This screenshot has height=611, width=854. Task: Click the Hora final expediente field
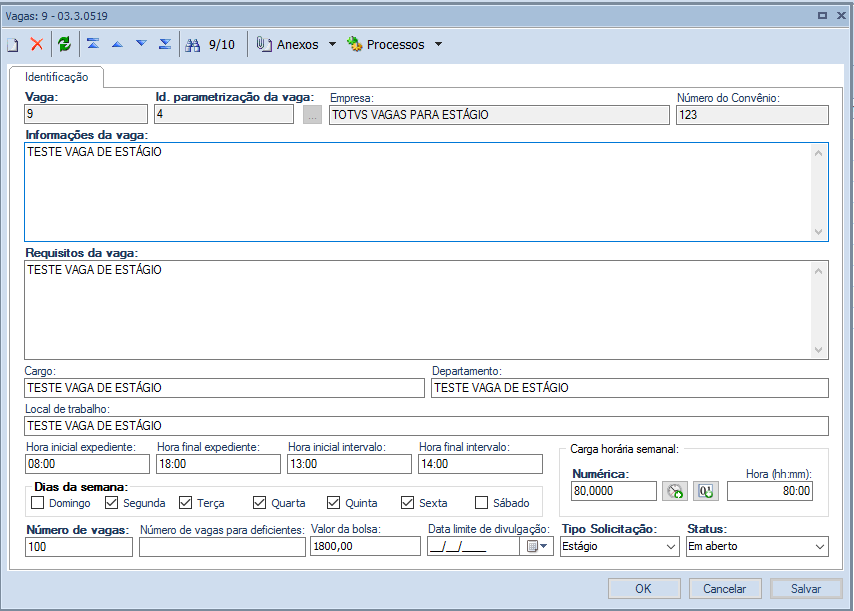218,464
